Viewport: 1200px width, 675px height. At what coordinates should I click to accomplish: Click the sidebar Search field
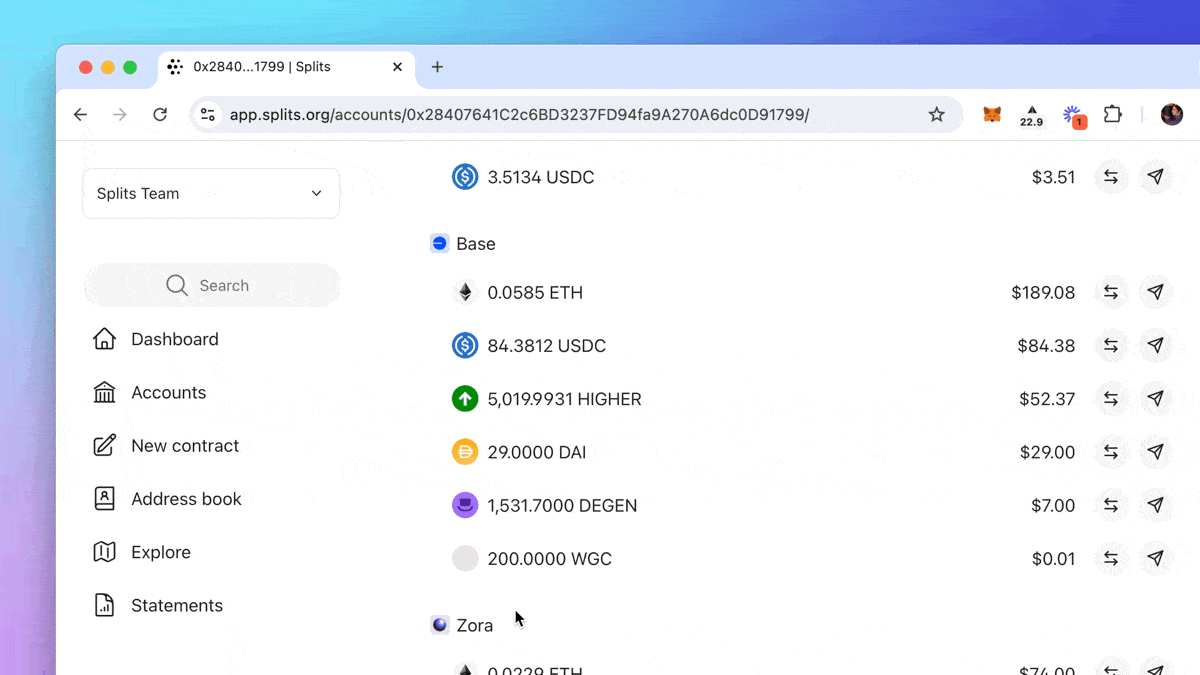212,285
